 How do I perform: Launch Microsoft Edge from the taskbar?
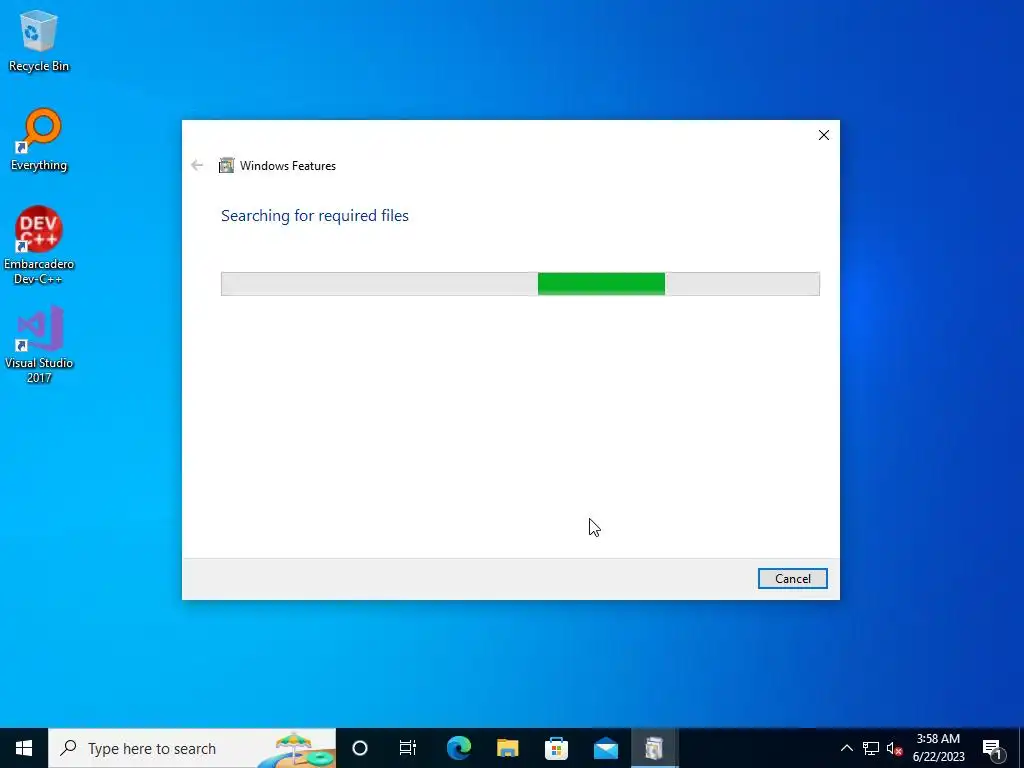tap(459, 748)
